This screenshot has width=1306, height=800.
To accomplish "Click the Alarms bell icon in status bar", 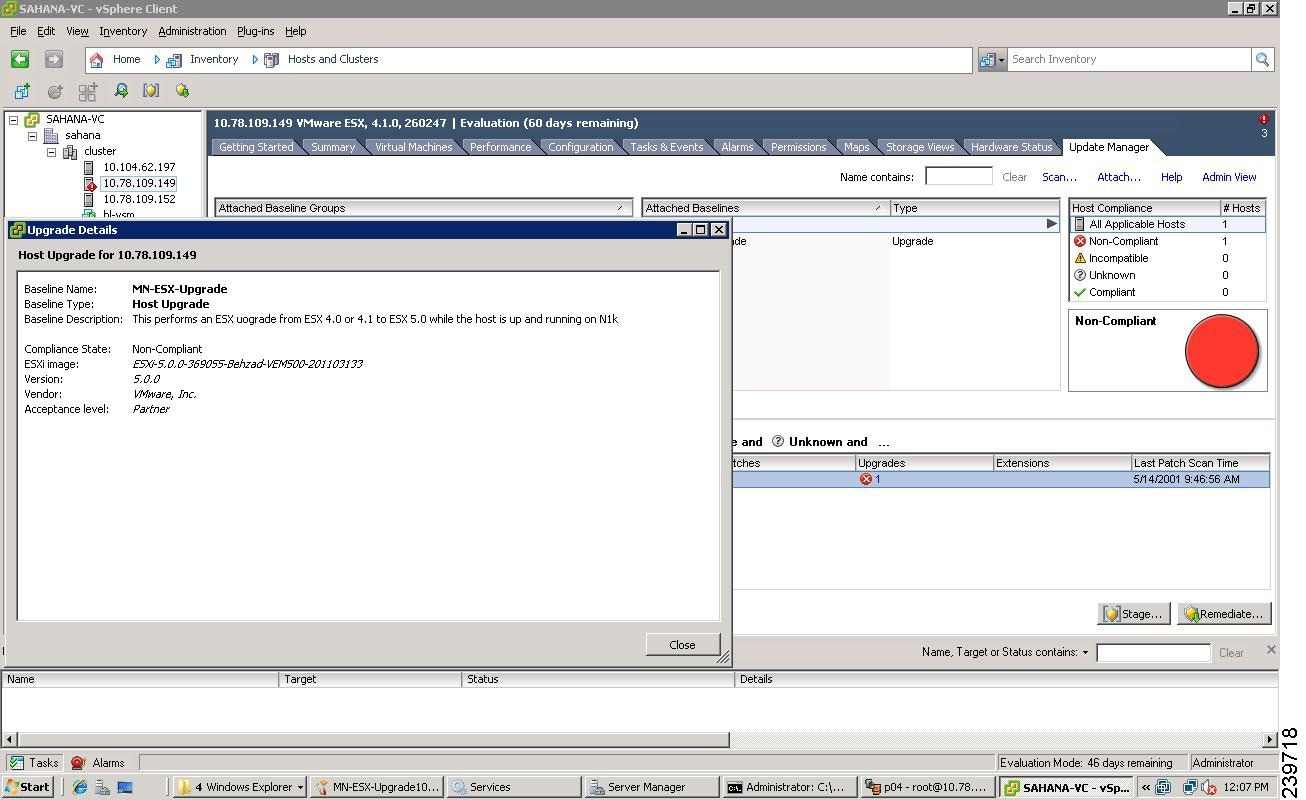I will click(78, 762).
